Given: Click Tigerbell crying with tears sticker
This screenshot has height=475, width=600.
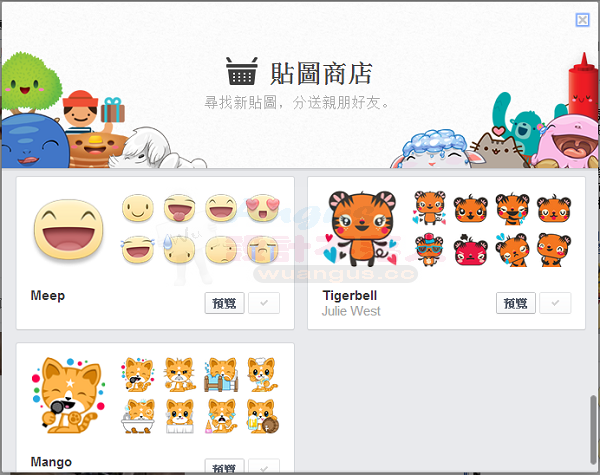Looking at the screenshot, I should pyautogui.click(x=512, y=209).
